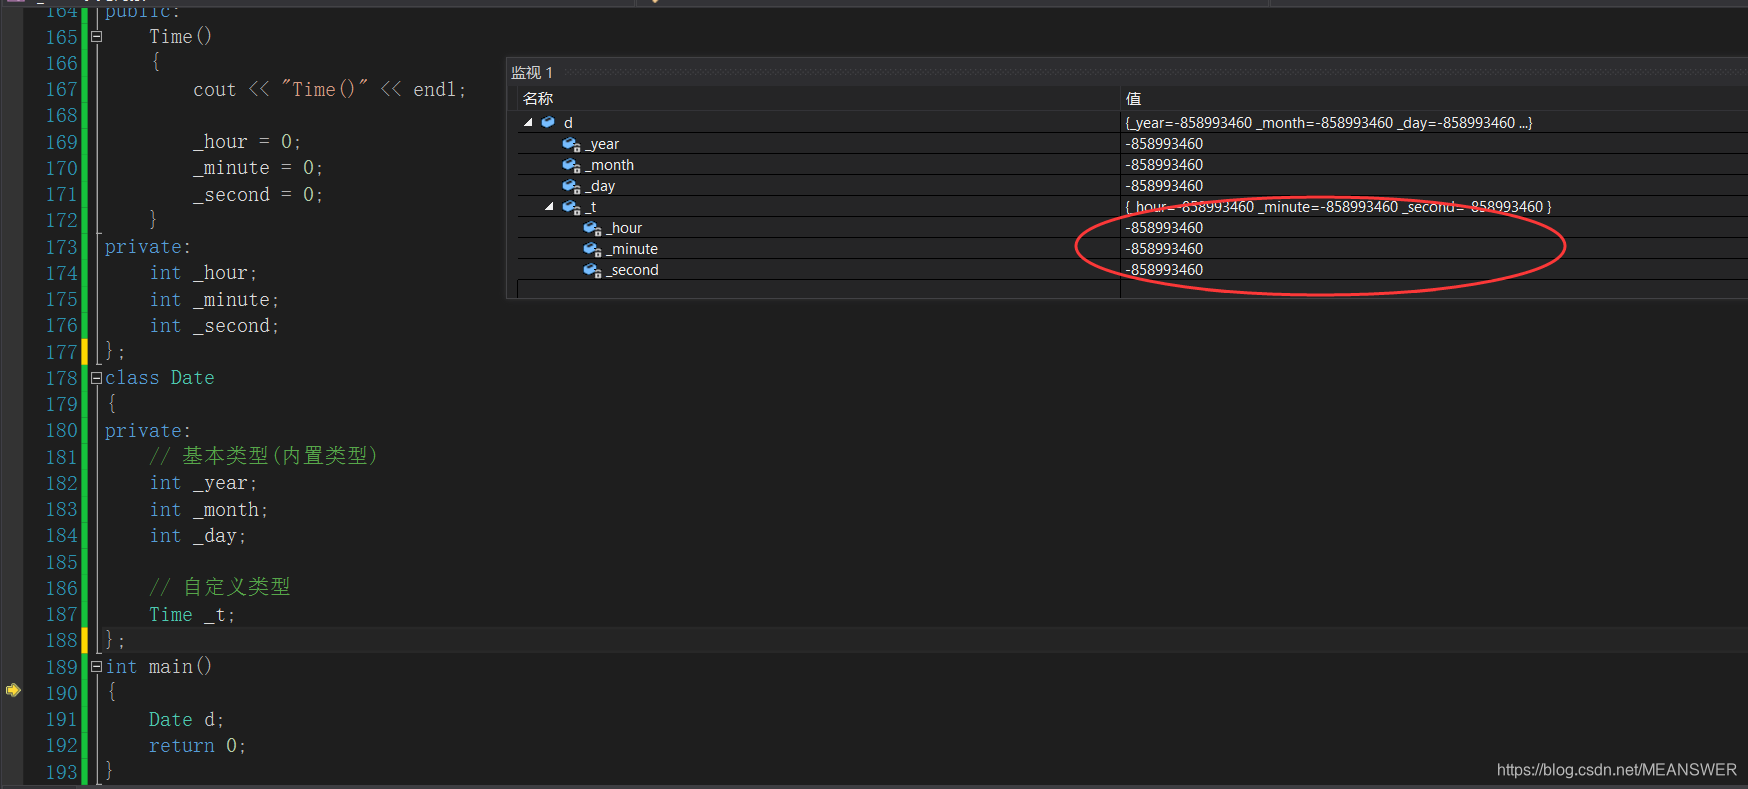The image size is (1748, 789).
Task: Select the _day row name in watch
Action: [x=600, y=186]
